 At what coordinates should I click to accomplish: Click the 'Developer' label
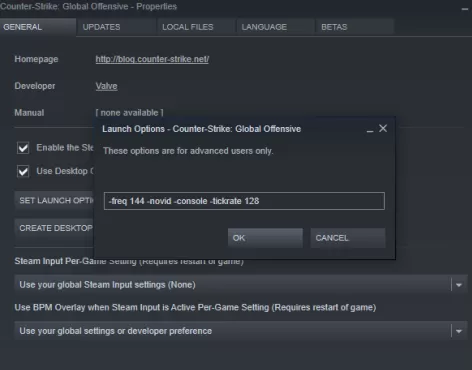pos(35,86)
